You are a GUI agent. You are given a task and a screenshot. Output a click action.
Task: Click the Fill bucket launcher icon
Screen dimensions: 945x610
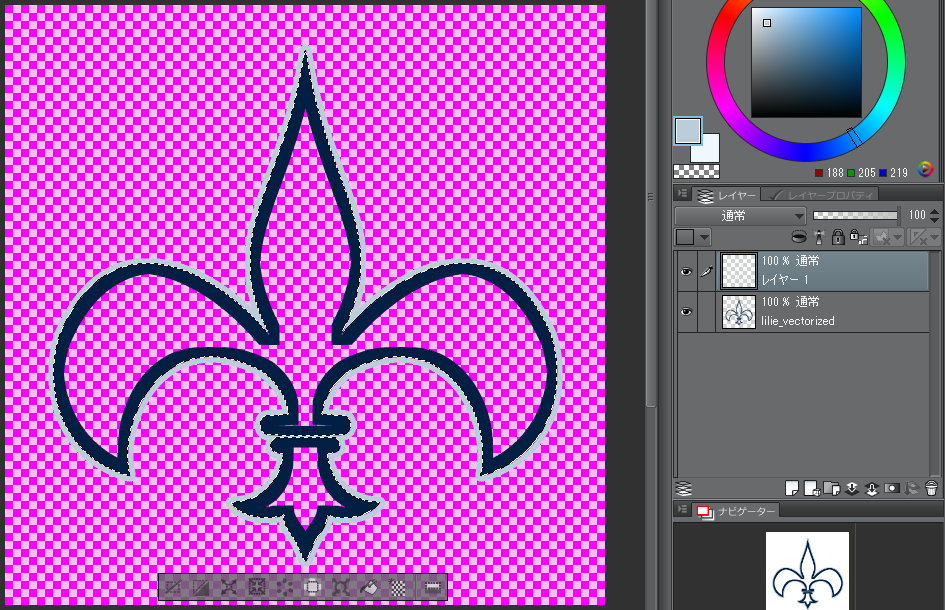click(x=369, y=587)
